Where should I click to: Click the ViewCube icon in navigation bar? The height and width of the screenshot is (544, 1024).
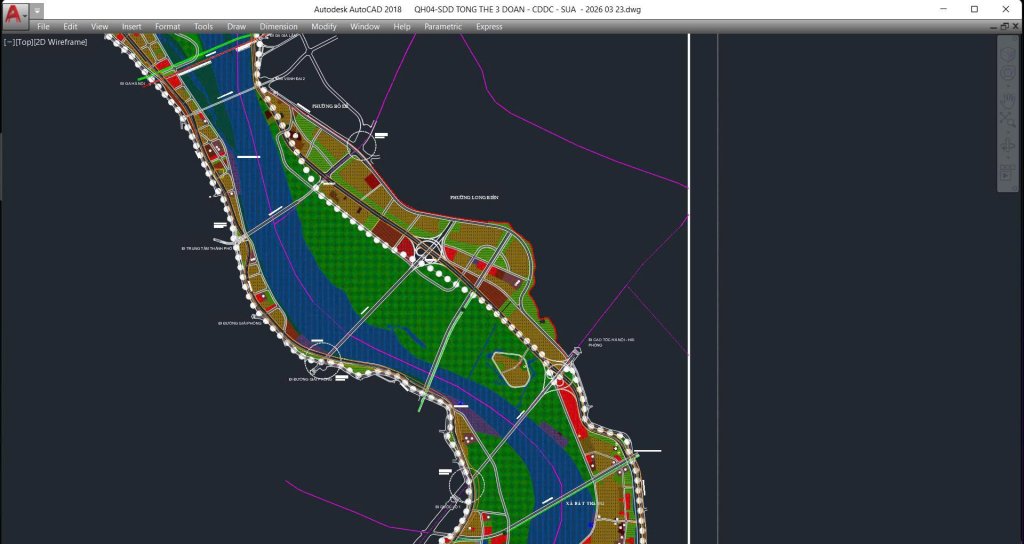[1008, 53]
